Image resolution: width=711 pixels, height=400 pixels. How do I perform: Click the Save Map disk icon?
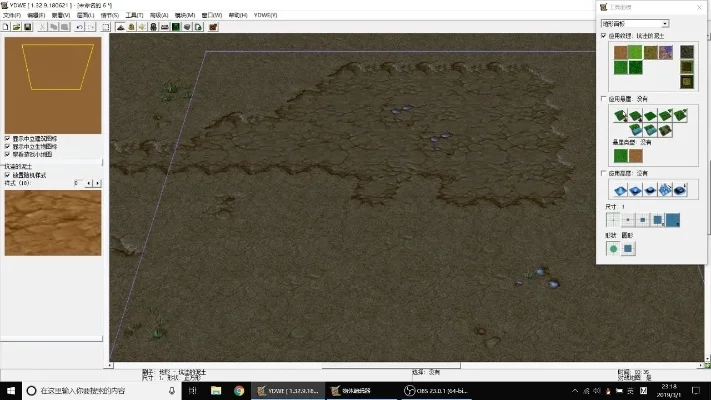pyautogui.click(x=28, y=27)
